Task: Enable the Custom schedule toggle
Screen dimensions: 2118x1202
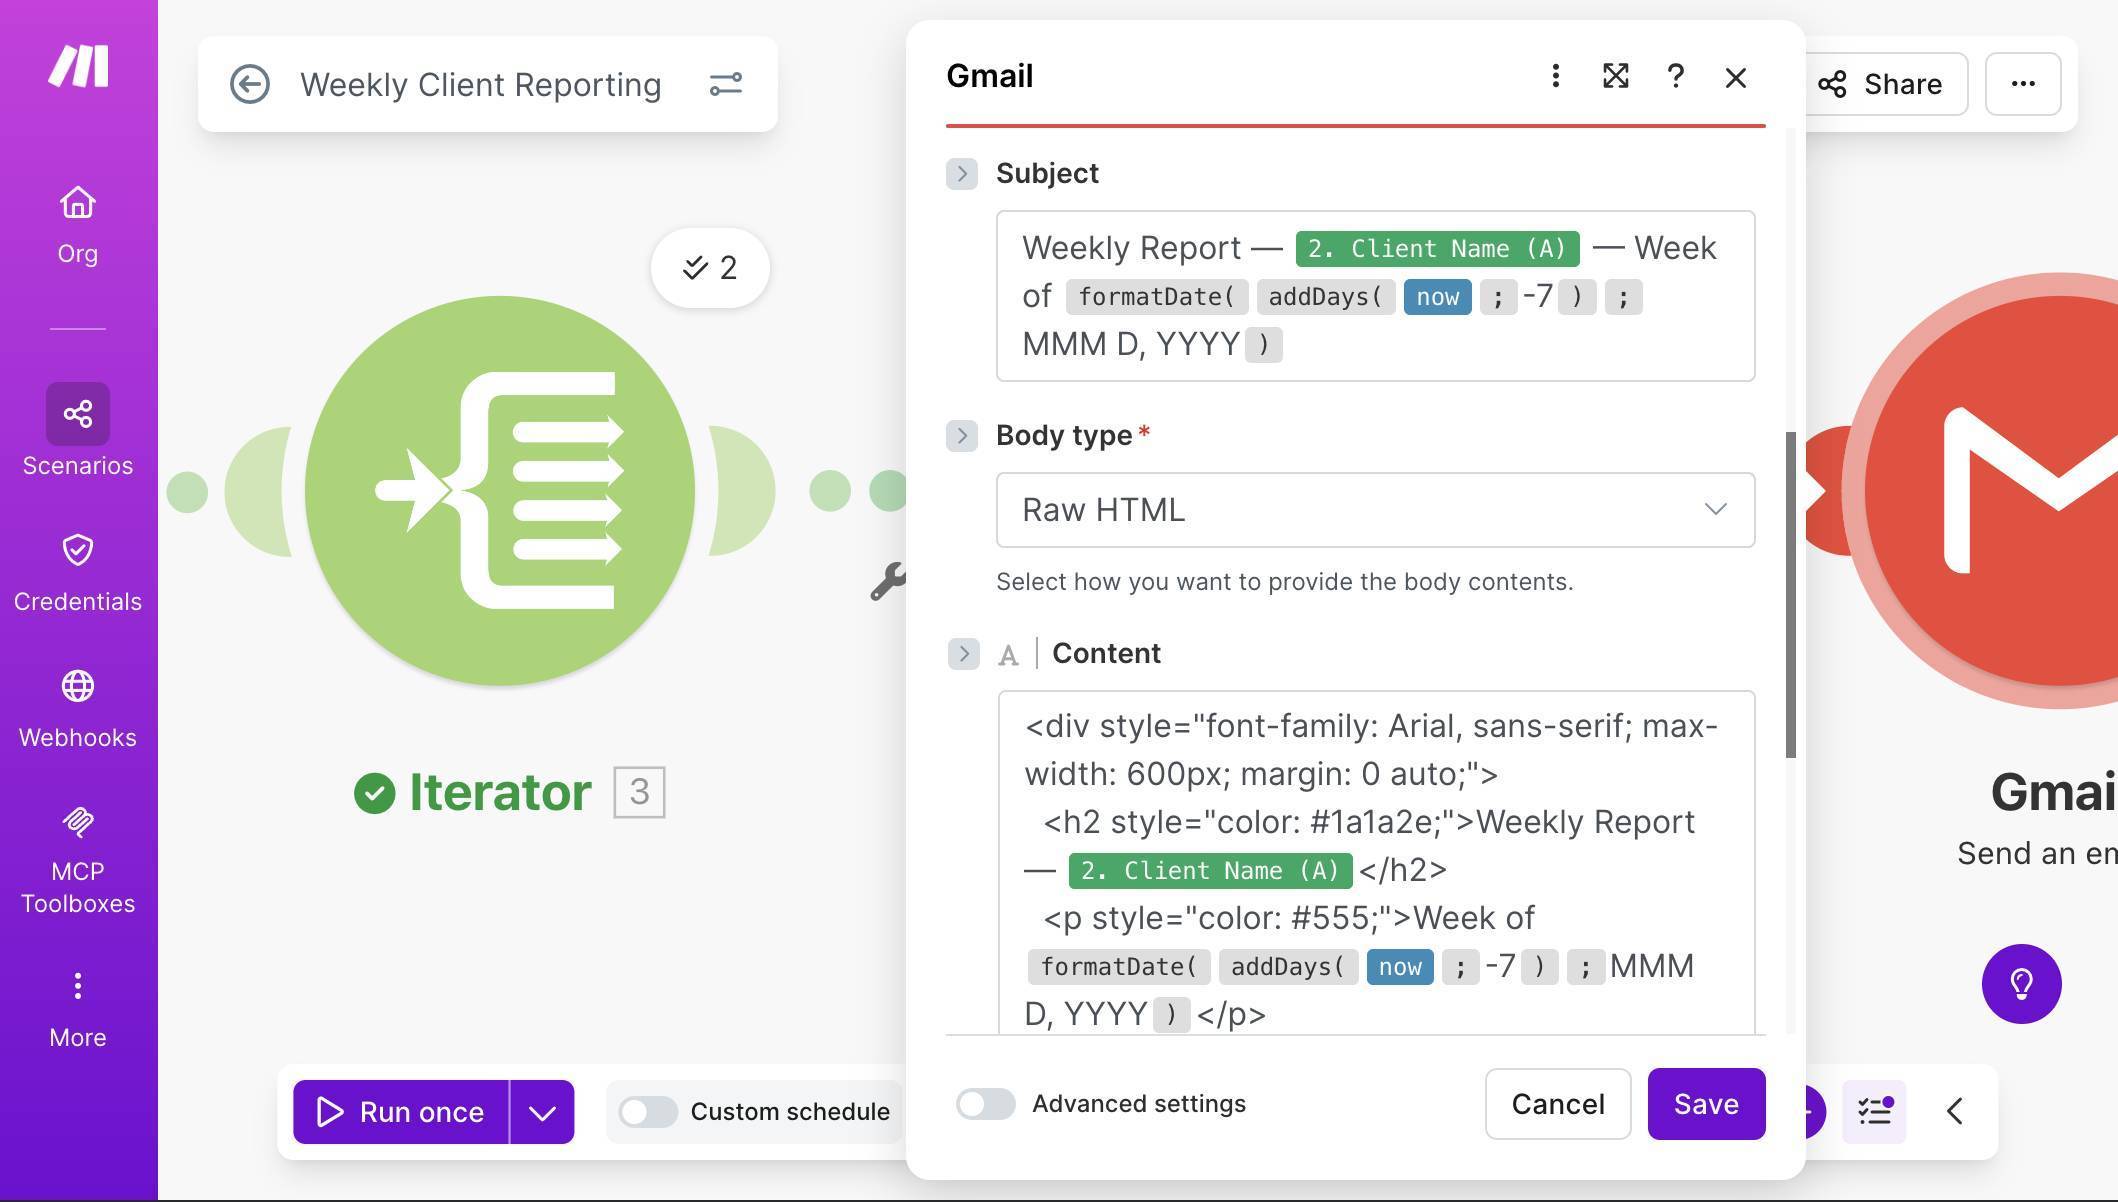Action: [648, 1110]
